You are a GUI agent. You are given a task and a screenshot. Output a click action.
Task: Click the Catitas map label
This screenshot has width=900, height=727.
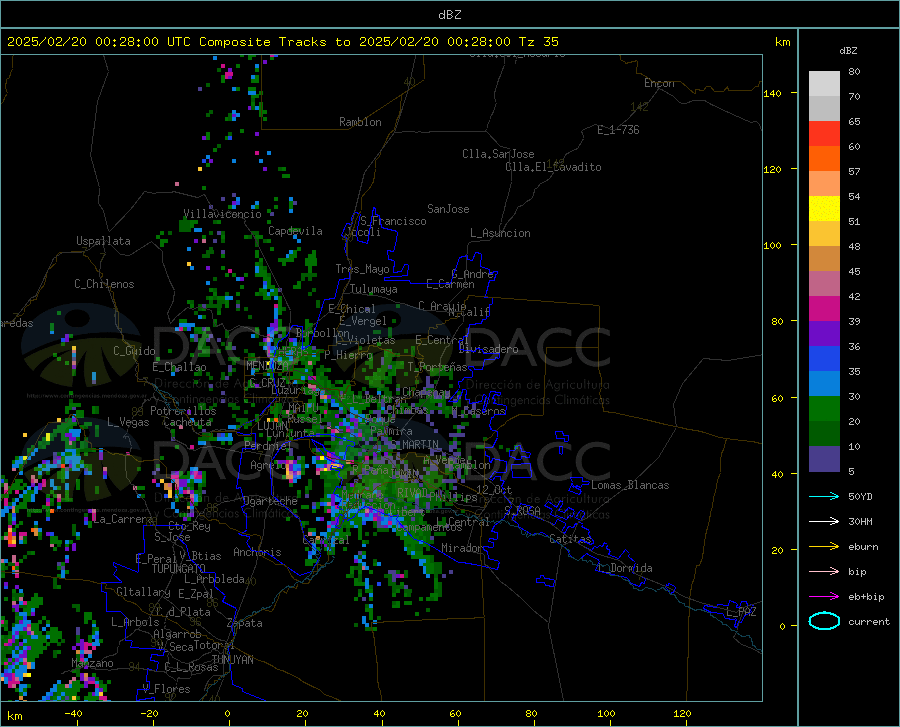570,539
